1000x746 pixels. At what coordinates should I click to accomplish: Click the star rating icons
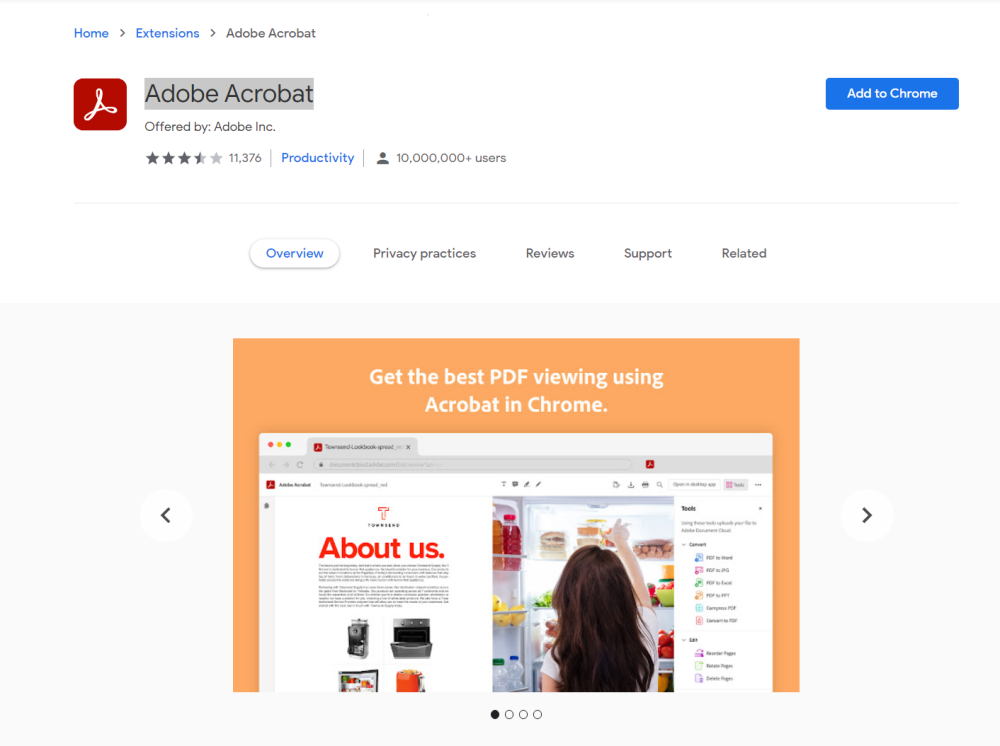[184, 158]
